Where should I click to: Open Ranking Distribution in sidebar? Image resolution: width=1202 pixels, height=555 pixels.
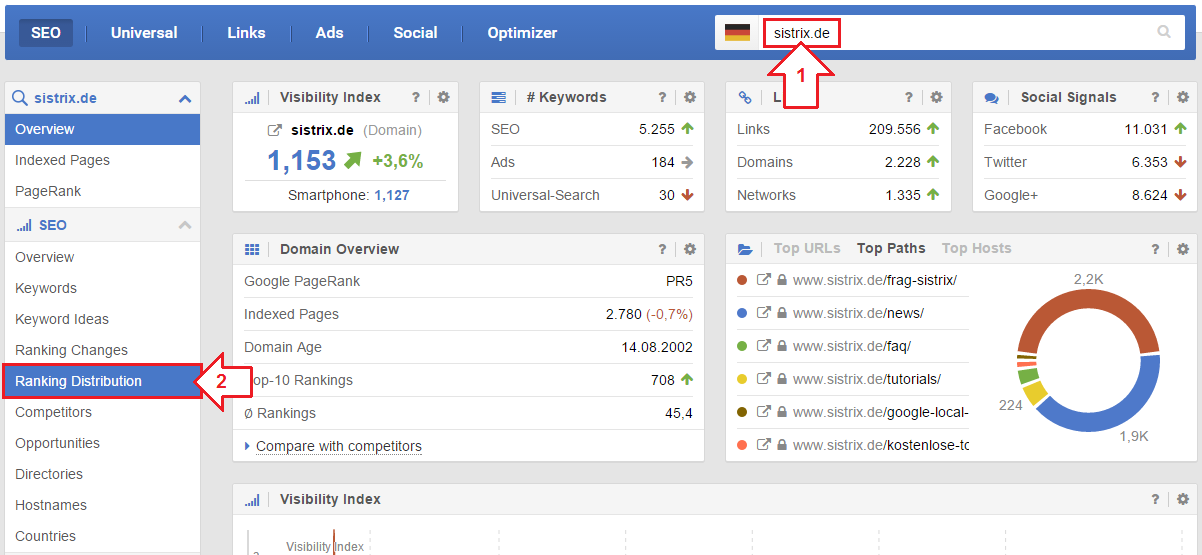[x=102, y=381]
